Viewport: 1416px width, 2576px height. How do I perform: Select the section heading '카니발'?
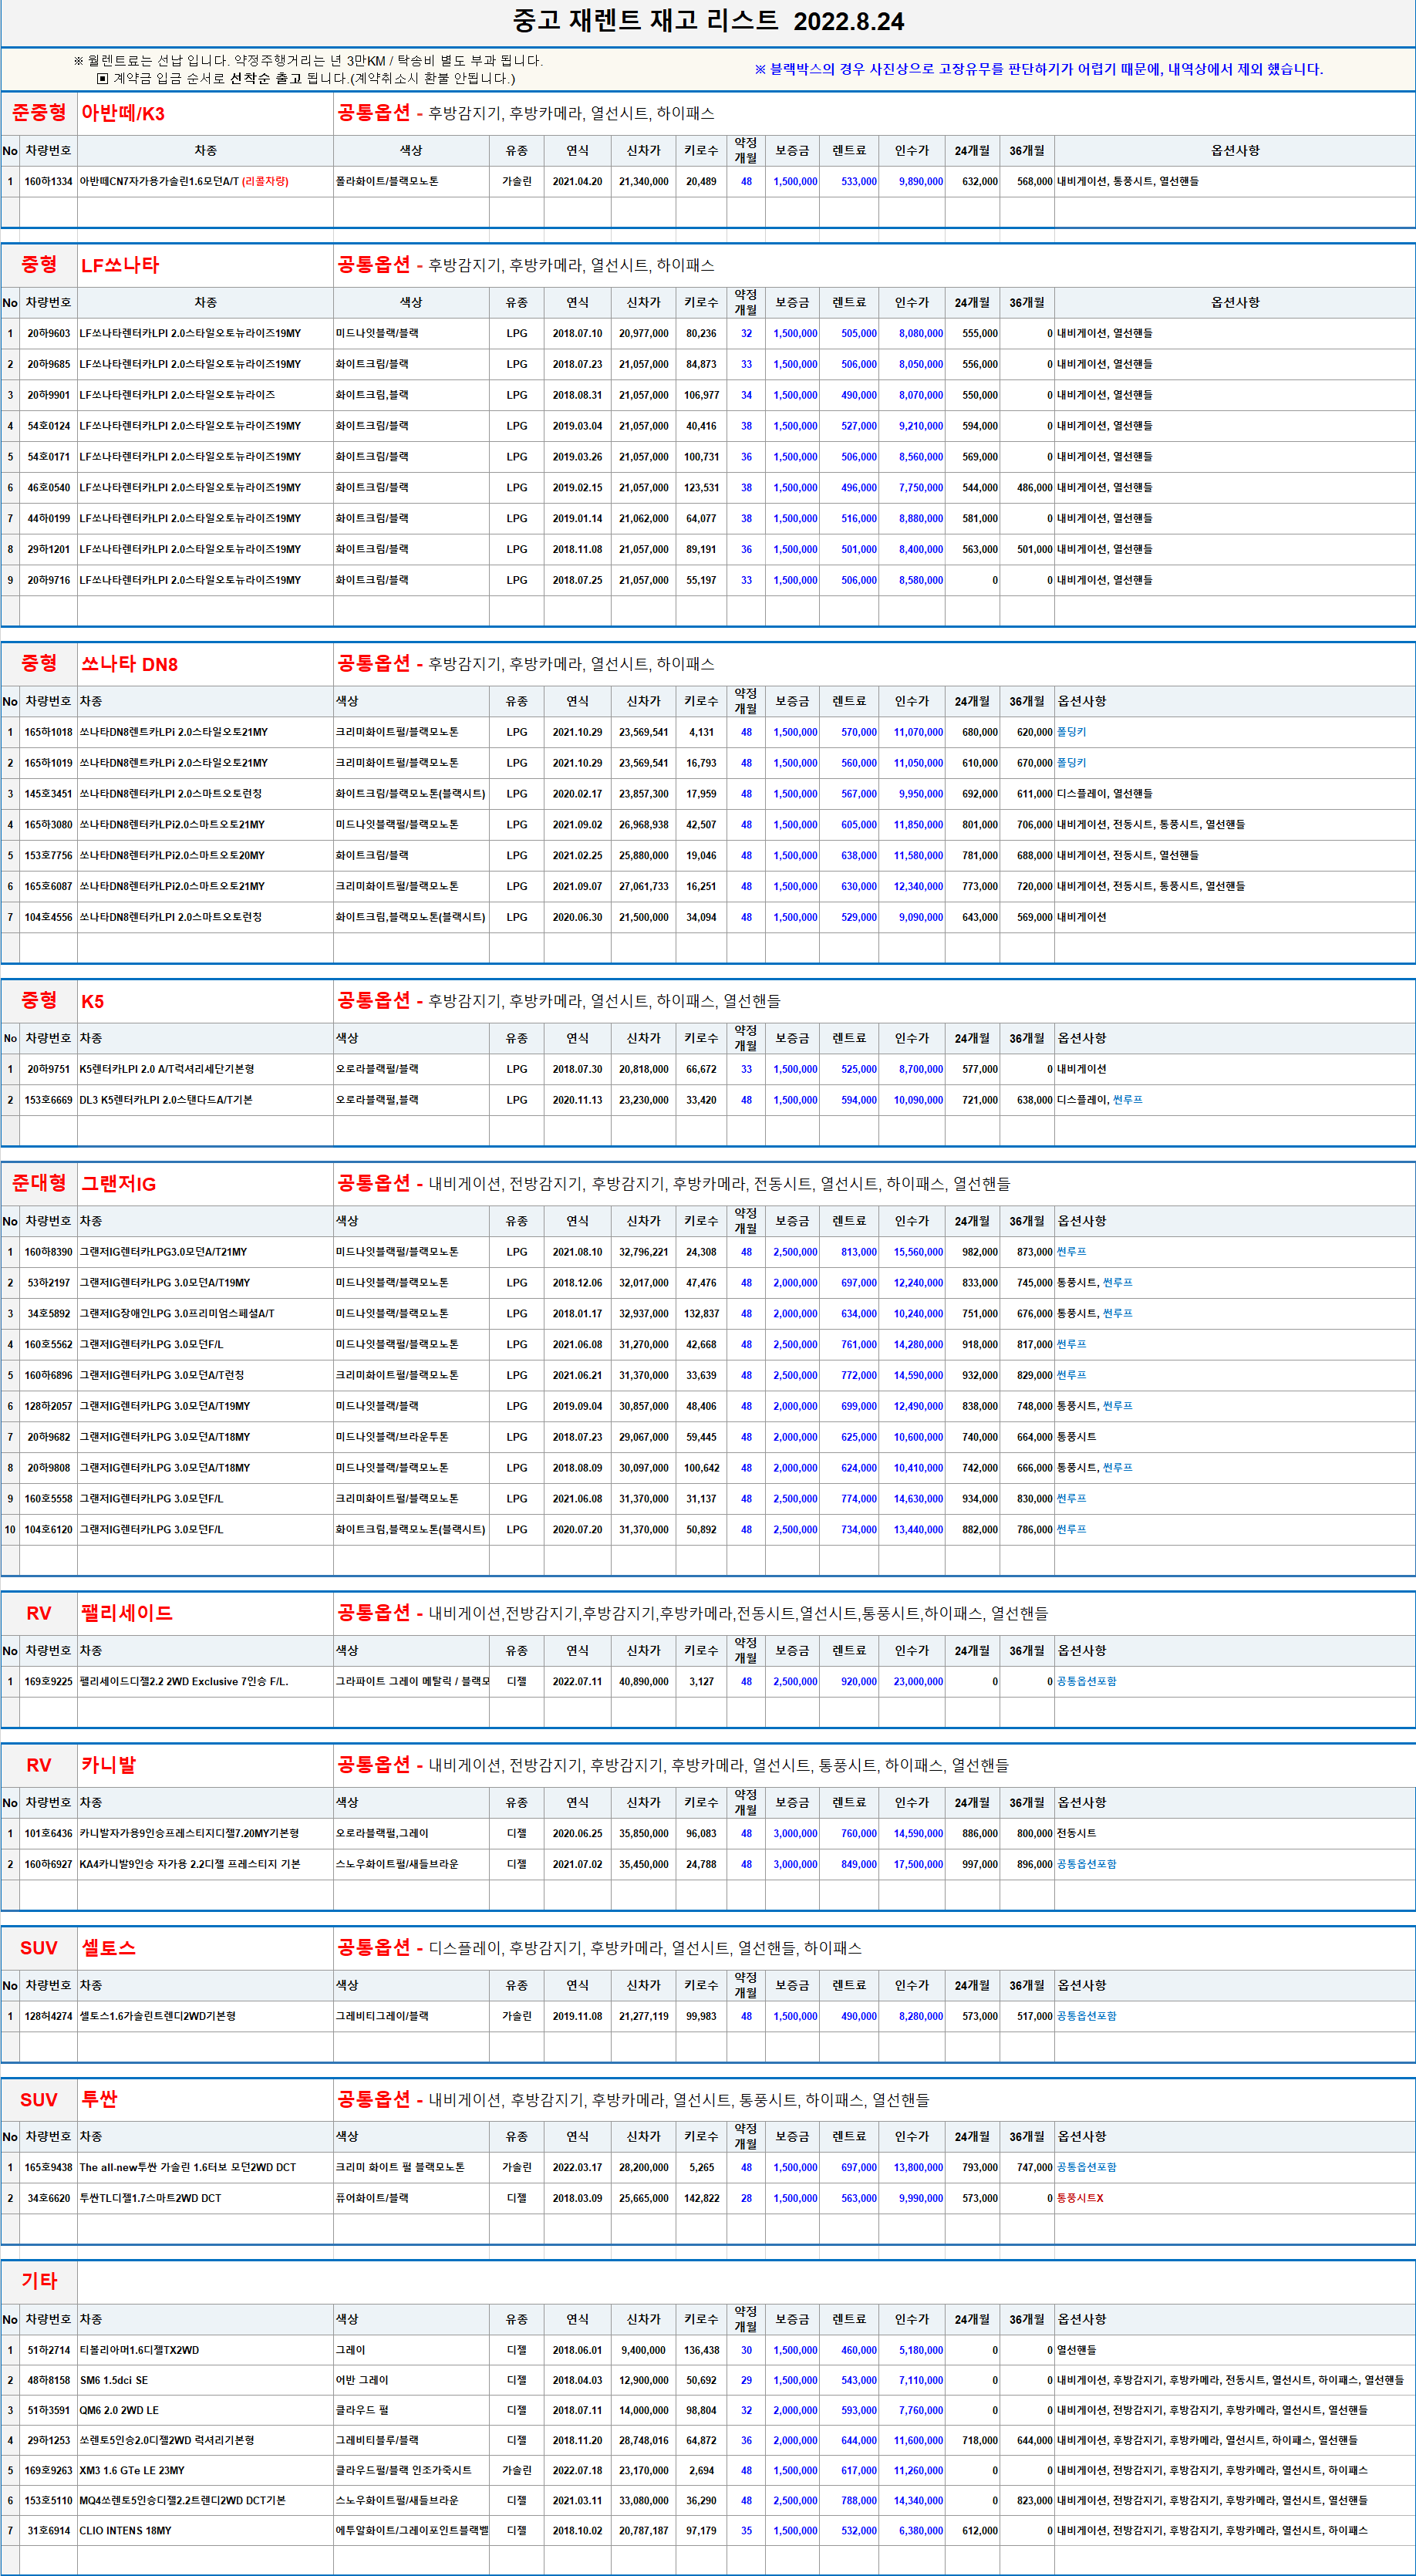click(108, 1765)
